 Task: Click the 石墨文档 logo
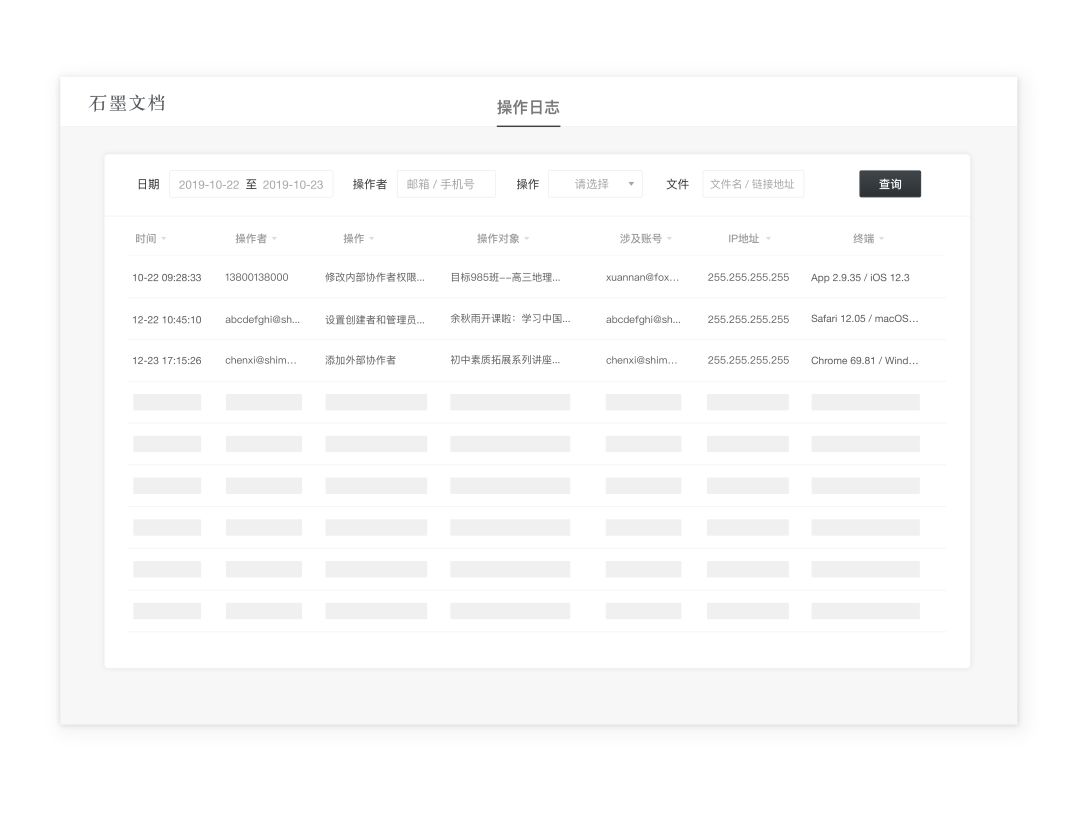click(x=127, y=103)
